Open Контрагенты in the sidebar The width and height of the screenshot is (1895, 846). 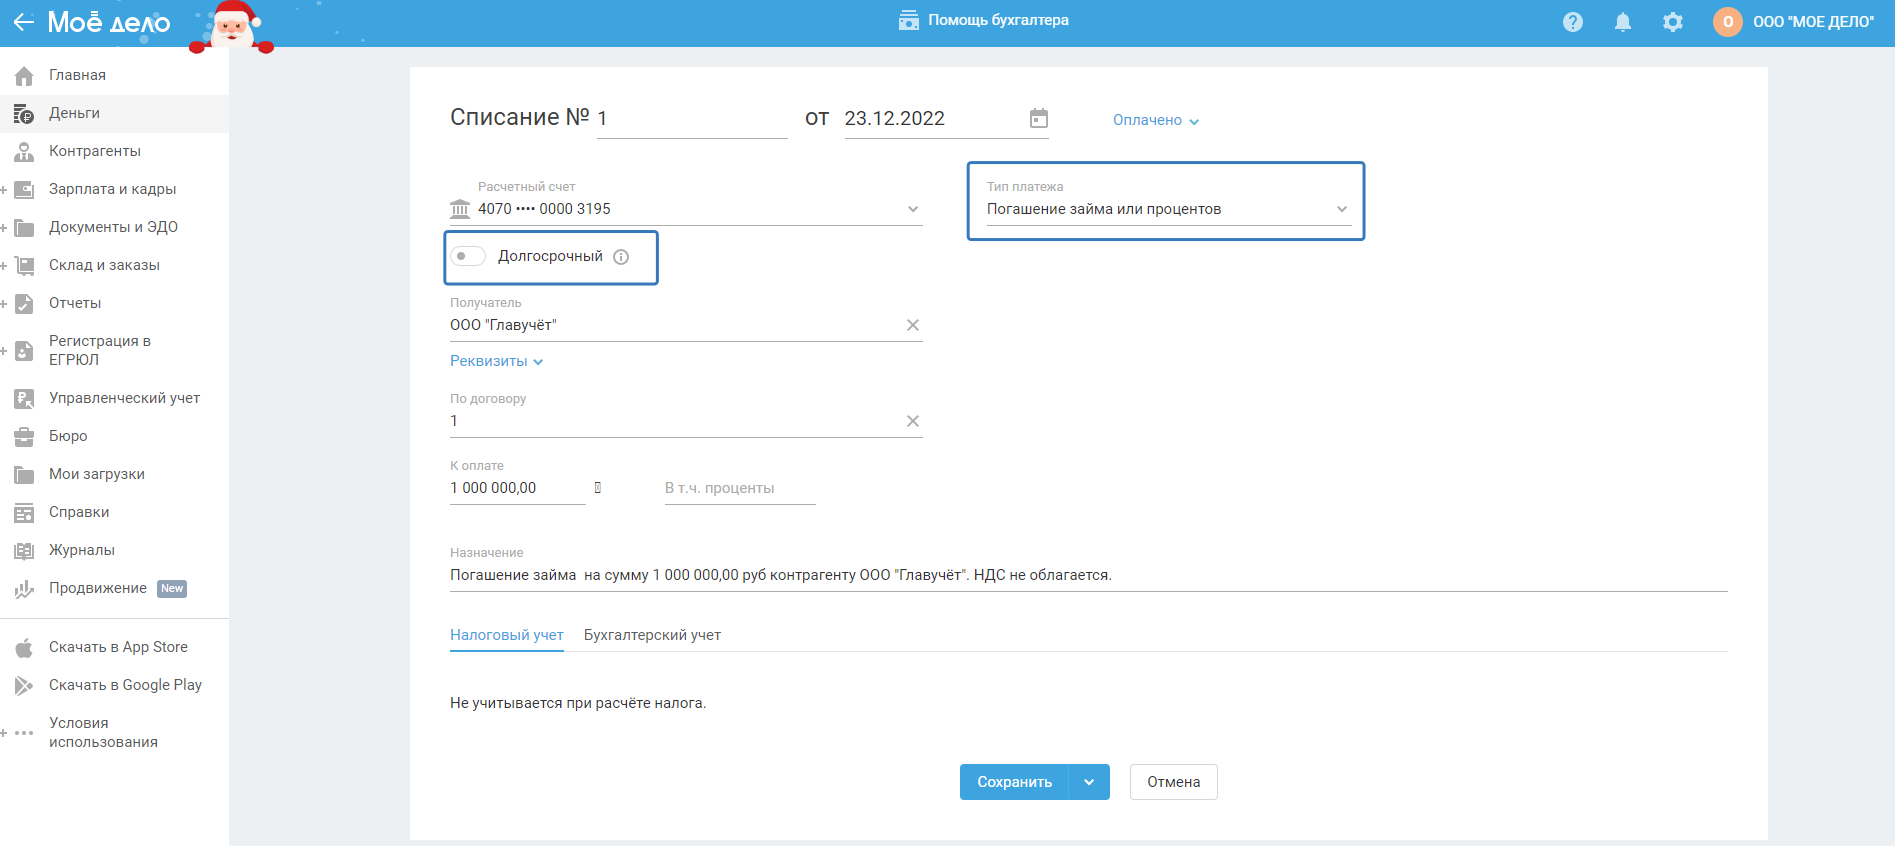[x=95, y=151]
